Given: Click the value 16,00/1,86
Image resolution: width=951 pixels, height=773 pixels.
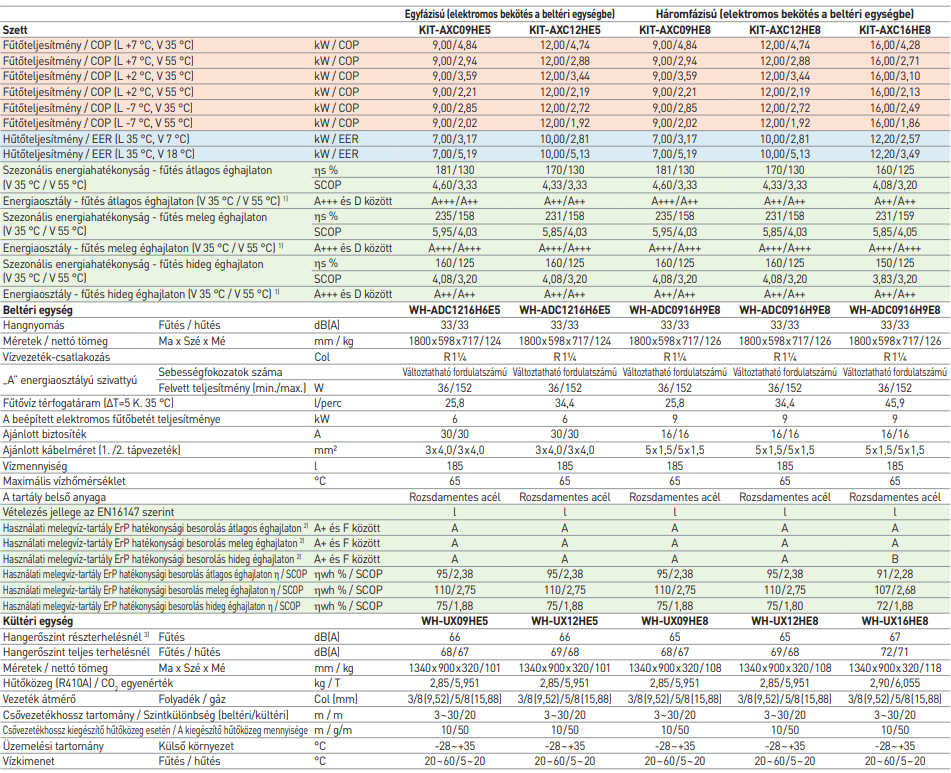Looking at the screenshot, I should (895, 123).
